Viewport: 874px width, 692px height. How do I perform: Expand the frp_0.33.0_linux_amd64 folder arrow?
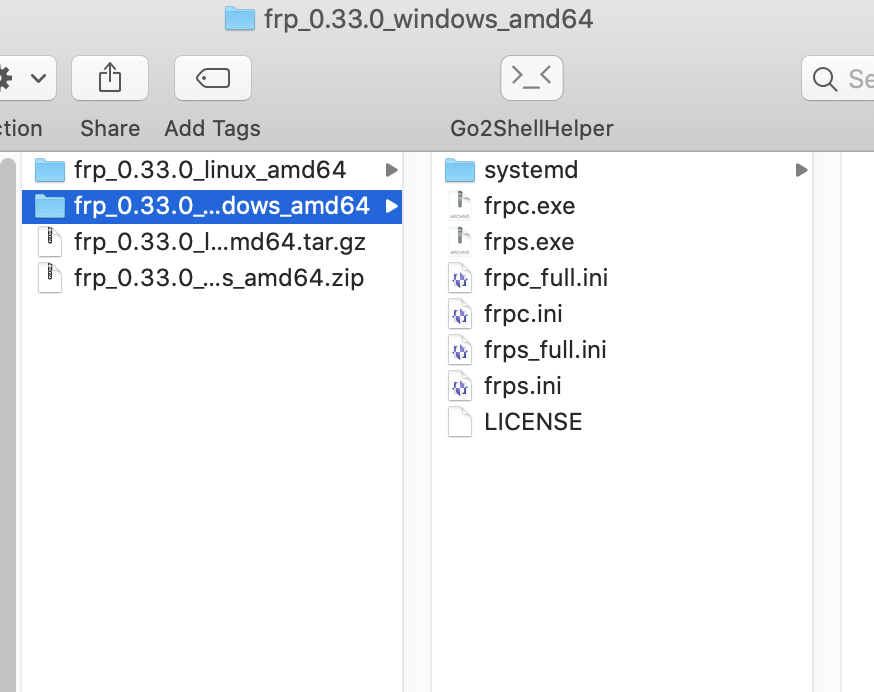pos(391,170)
